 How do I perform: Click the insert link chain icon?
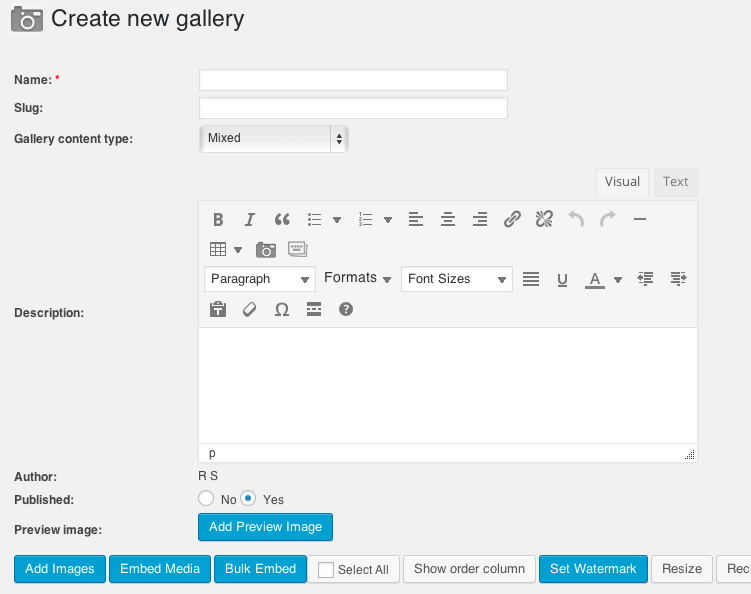512,220
